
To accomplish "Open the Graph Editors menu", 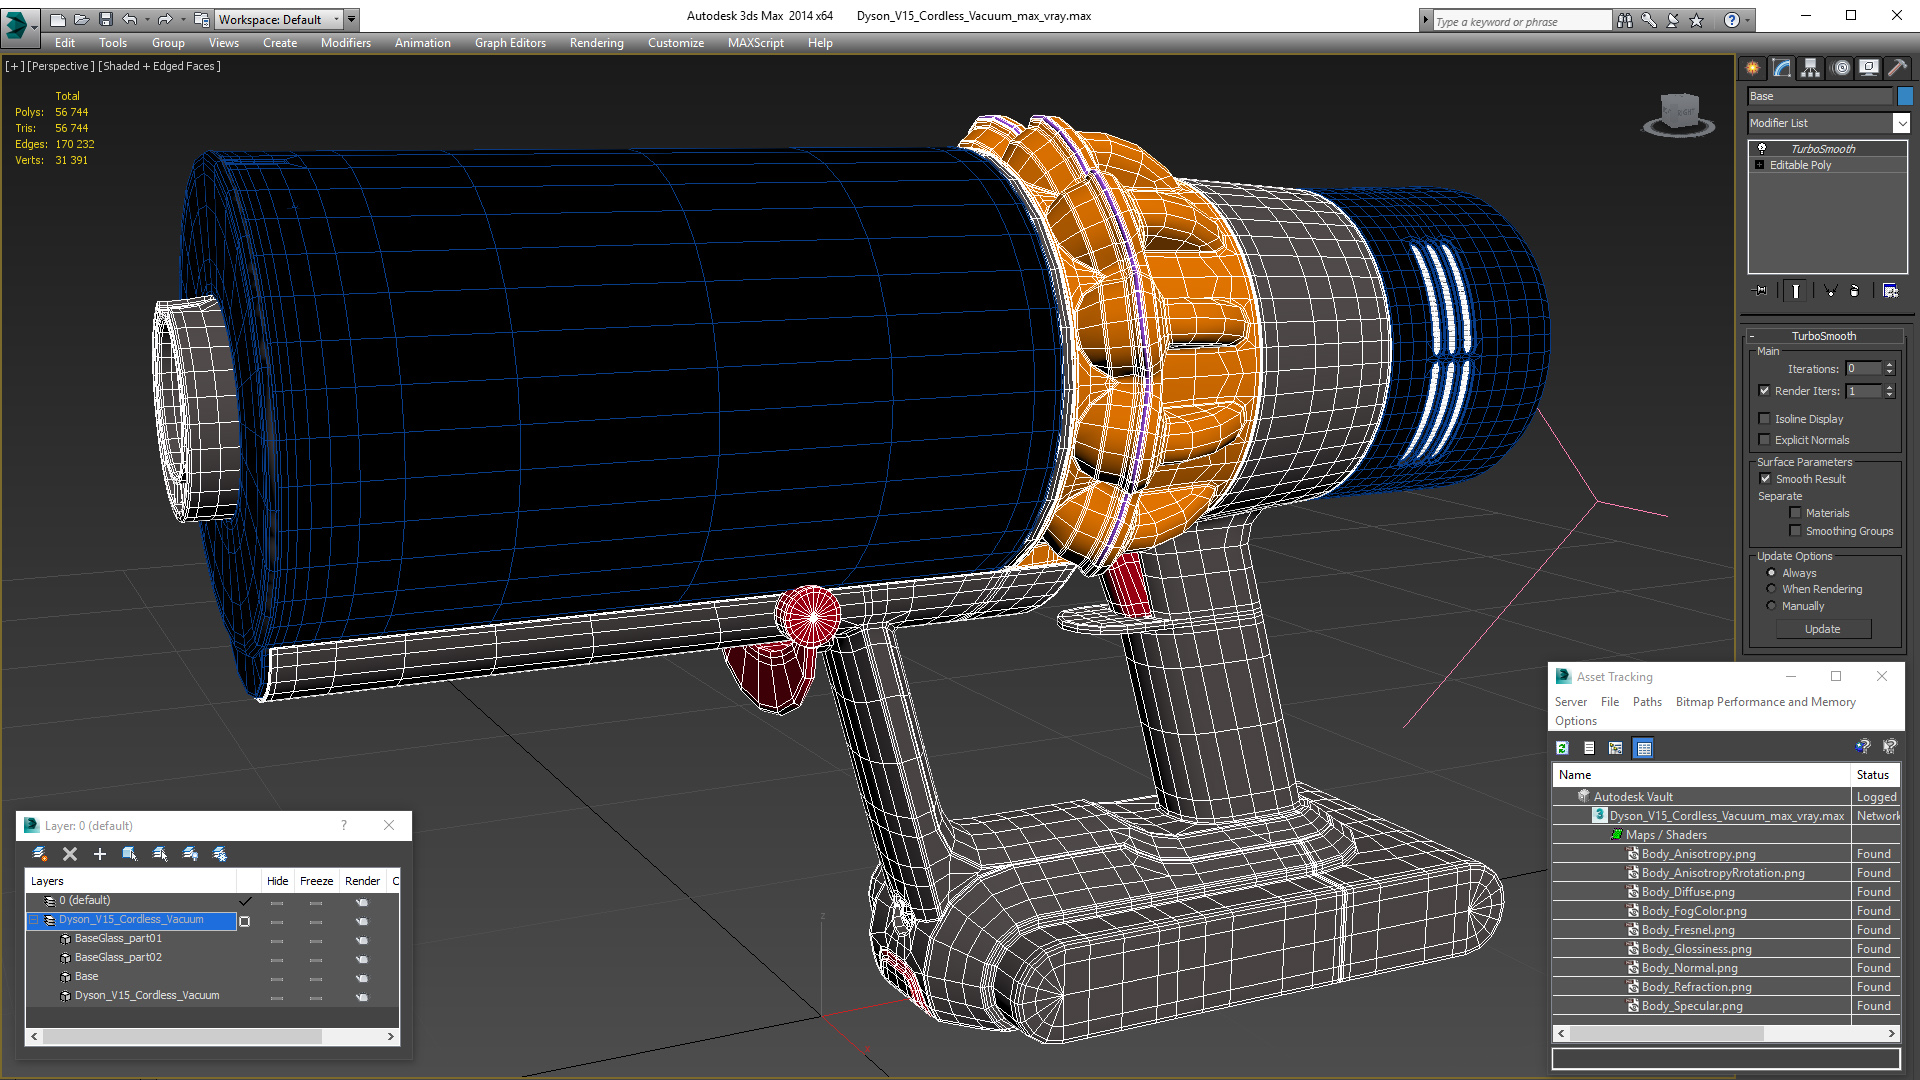I will tap(510, 43).
